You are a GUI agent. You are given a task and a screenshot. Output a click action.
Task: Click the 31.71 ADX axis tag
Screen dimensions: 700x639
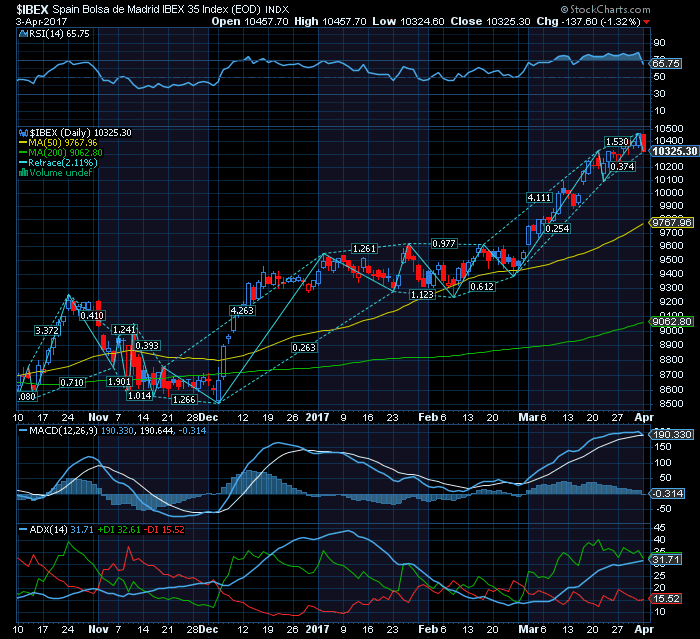[x=666, y=560]
